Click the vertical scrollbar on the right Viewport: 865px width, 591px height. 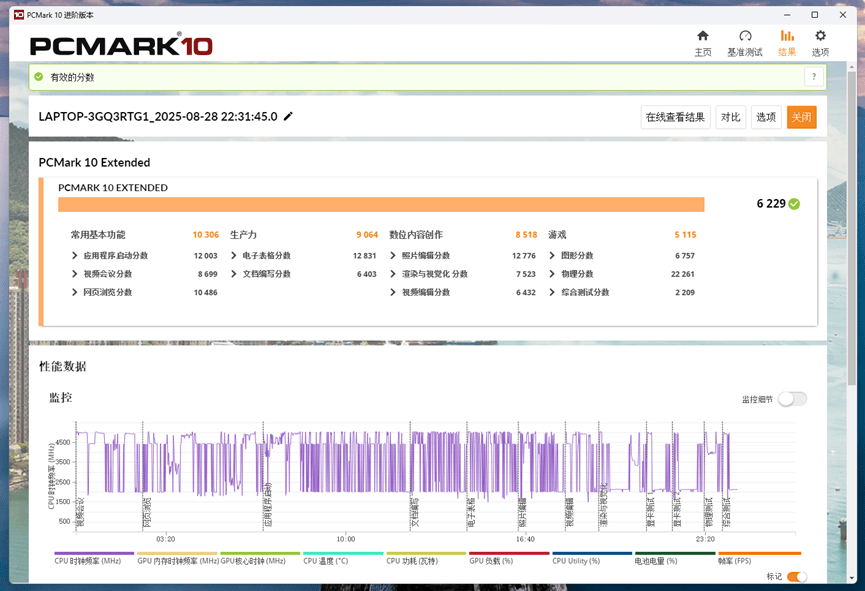[x=851, y=300]
